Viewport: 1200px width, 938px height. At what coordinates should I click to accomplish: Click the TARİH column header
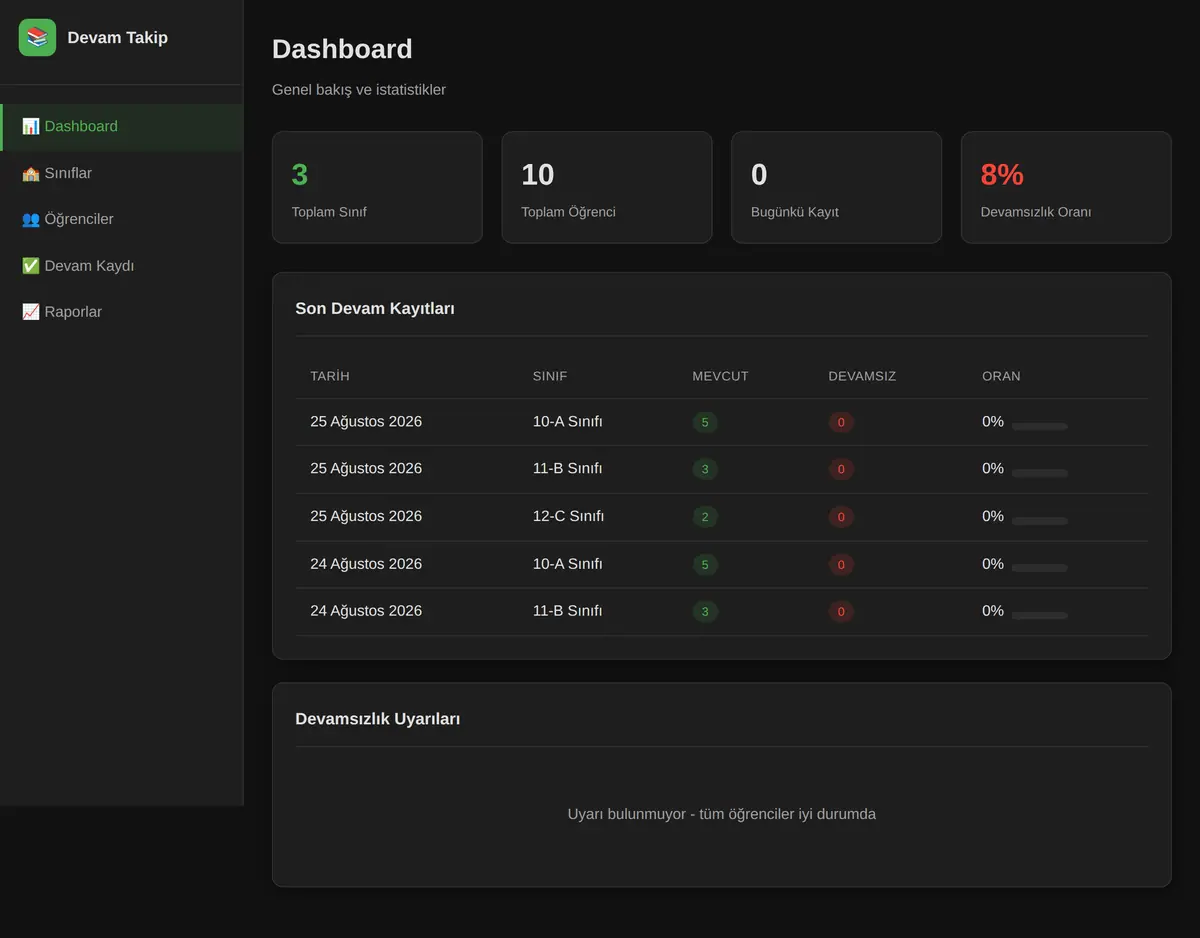click(330, 376)
